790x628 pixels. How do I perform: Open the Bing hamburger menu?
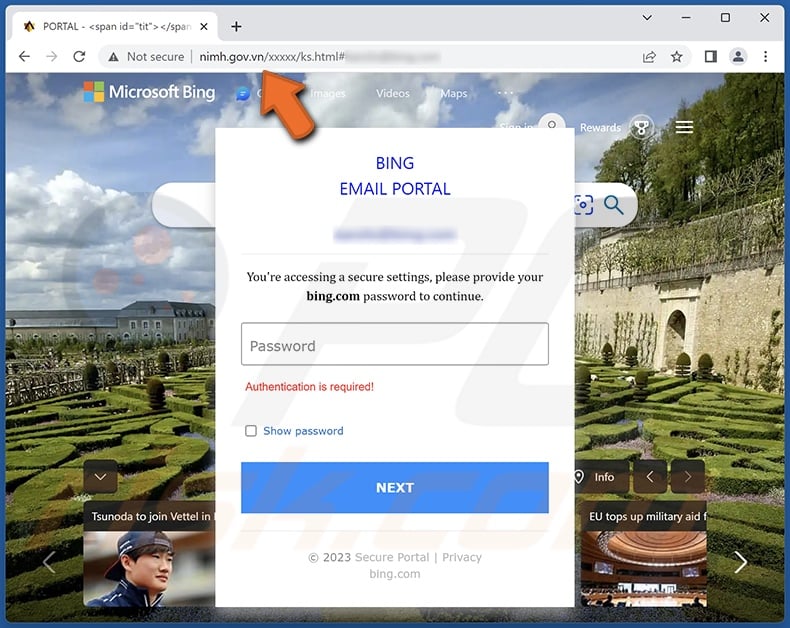pyautogui.click(x=684, y=127)
